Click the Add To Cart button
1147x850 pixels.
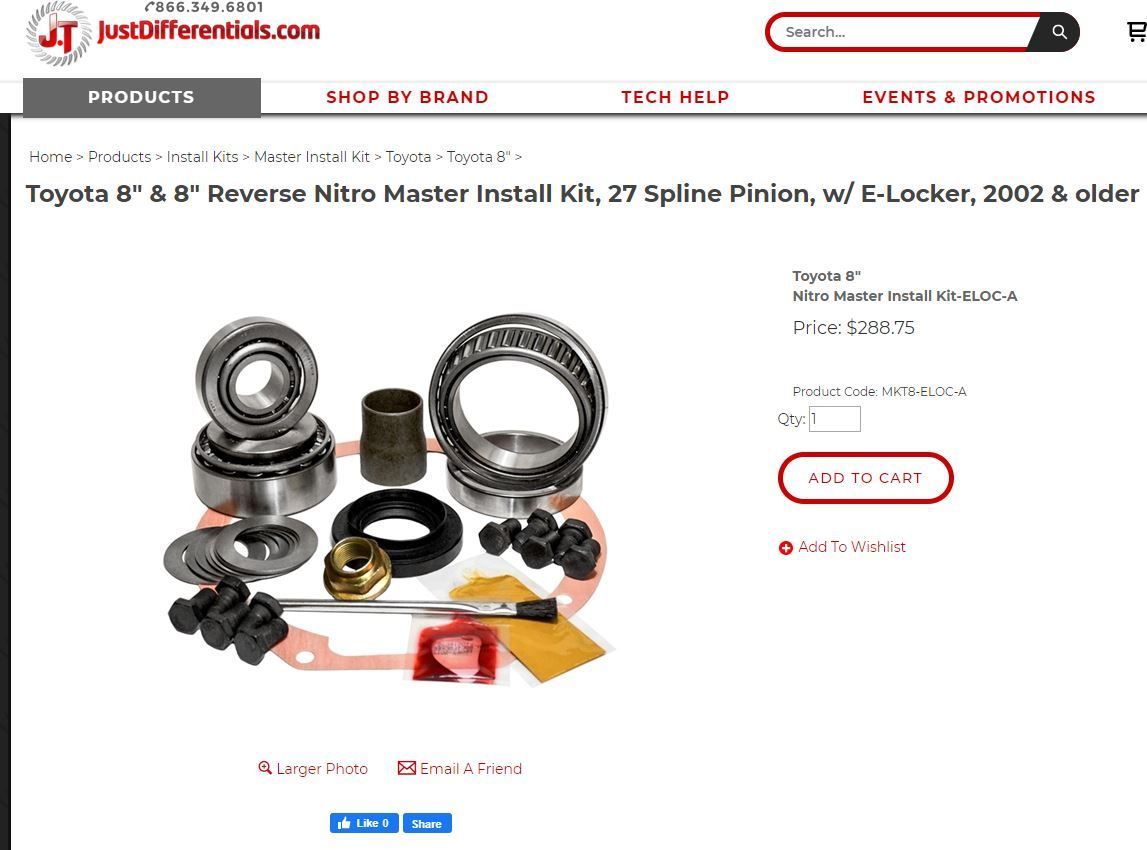pos(865,478)
